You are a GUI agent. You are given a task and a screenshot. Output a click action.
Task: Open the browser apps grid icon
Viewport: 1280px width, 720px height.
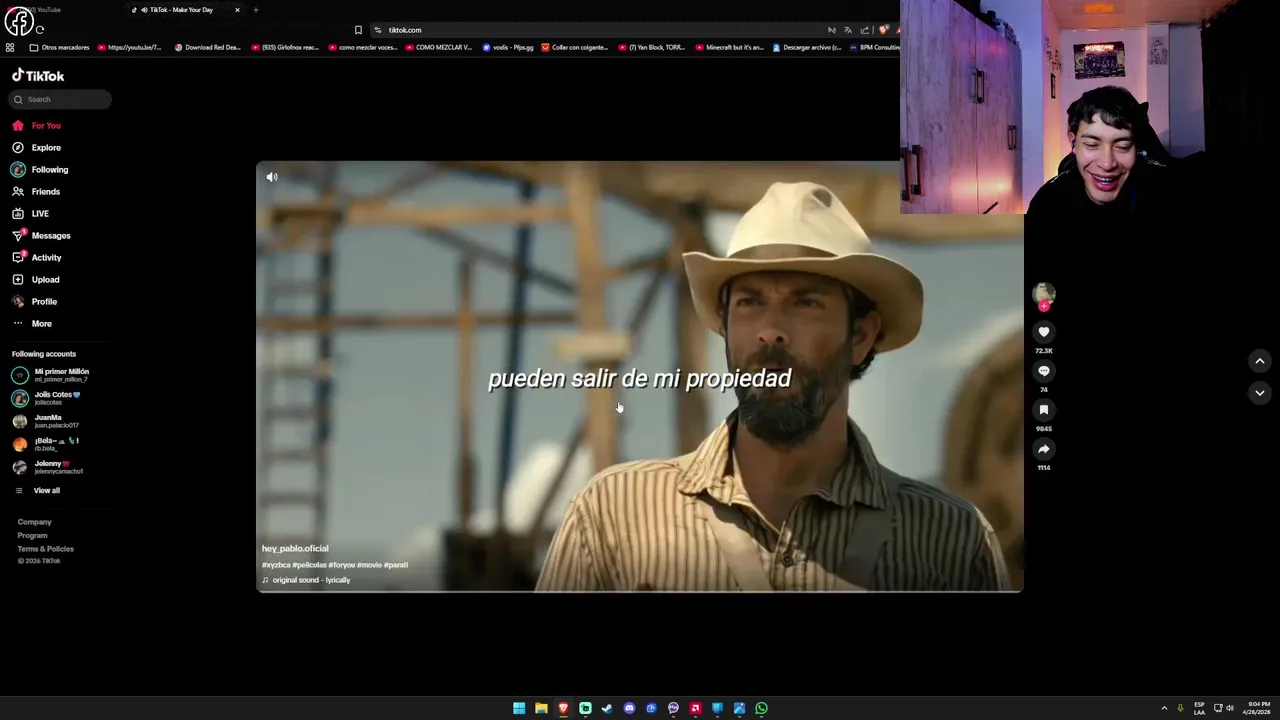click(x=10, y=47)
